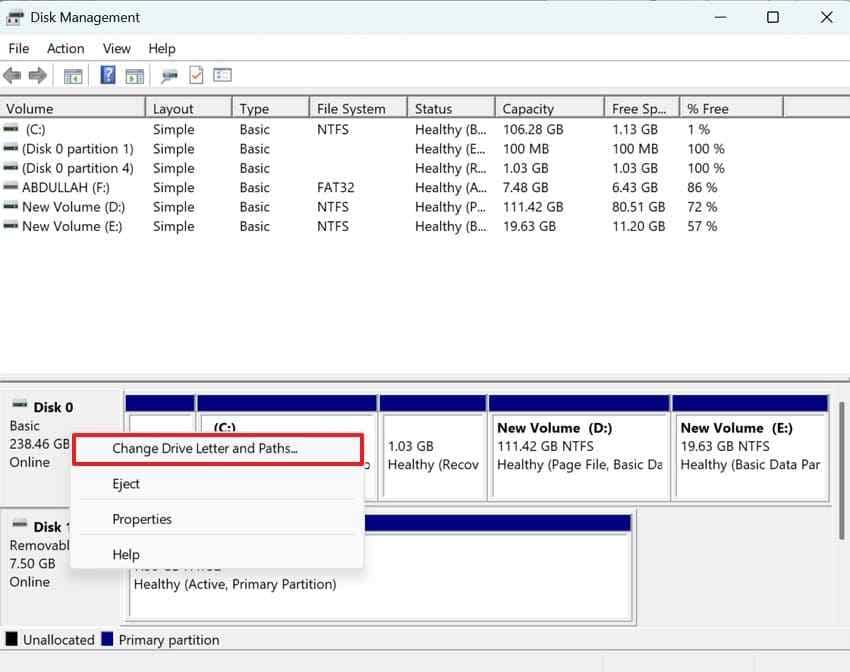Sort by the File System column header
The height and width of the screenshot is (672, 850).
coord(358,108)
